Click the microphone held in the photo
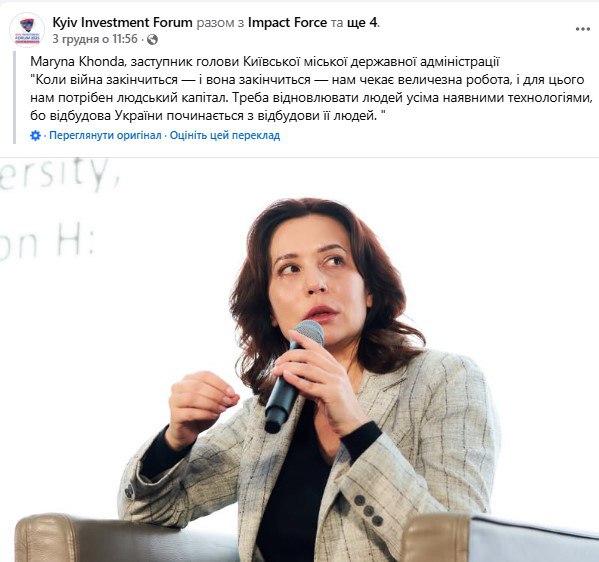The height and width of the screenshot is (562, 599). 293,376
